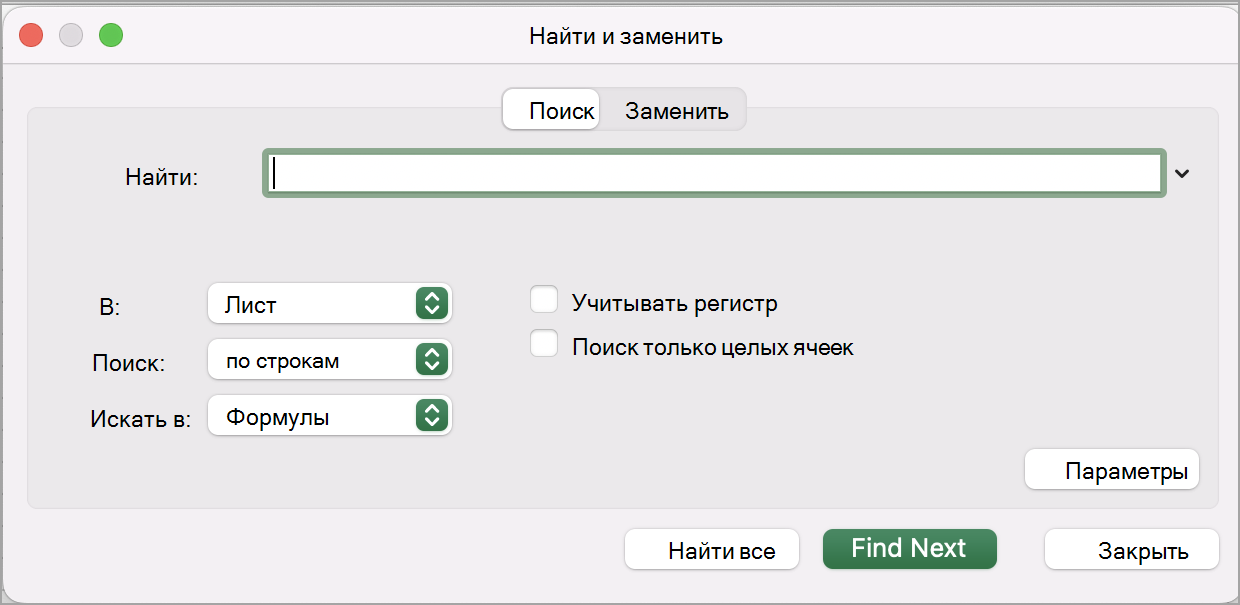Enable the Учитывать регистр checkbox
The width and height of the screenshot is (1240, 605).
(x=544, y=300)
